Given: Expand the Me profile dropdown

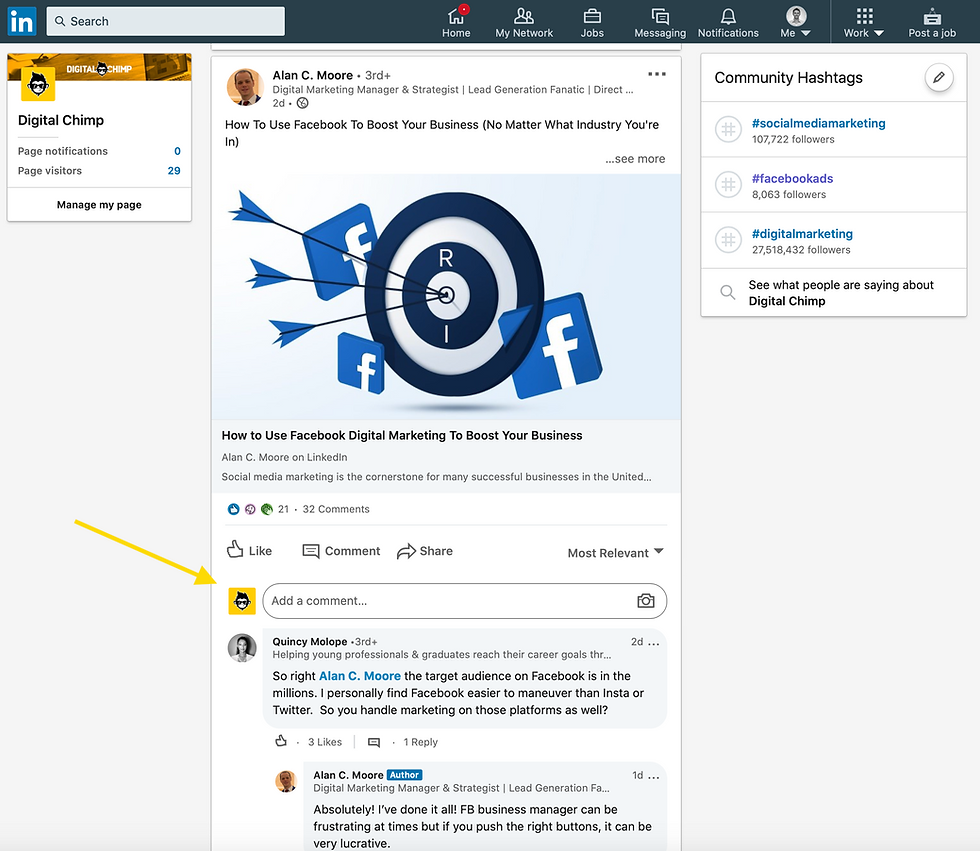Looking at the screenshot, I should tap(796, 22).
